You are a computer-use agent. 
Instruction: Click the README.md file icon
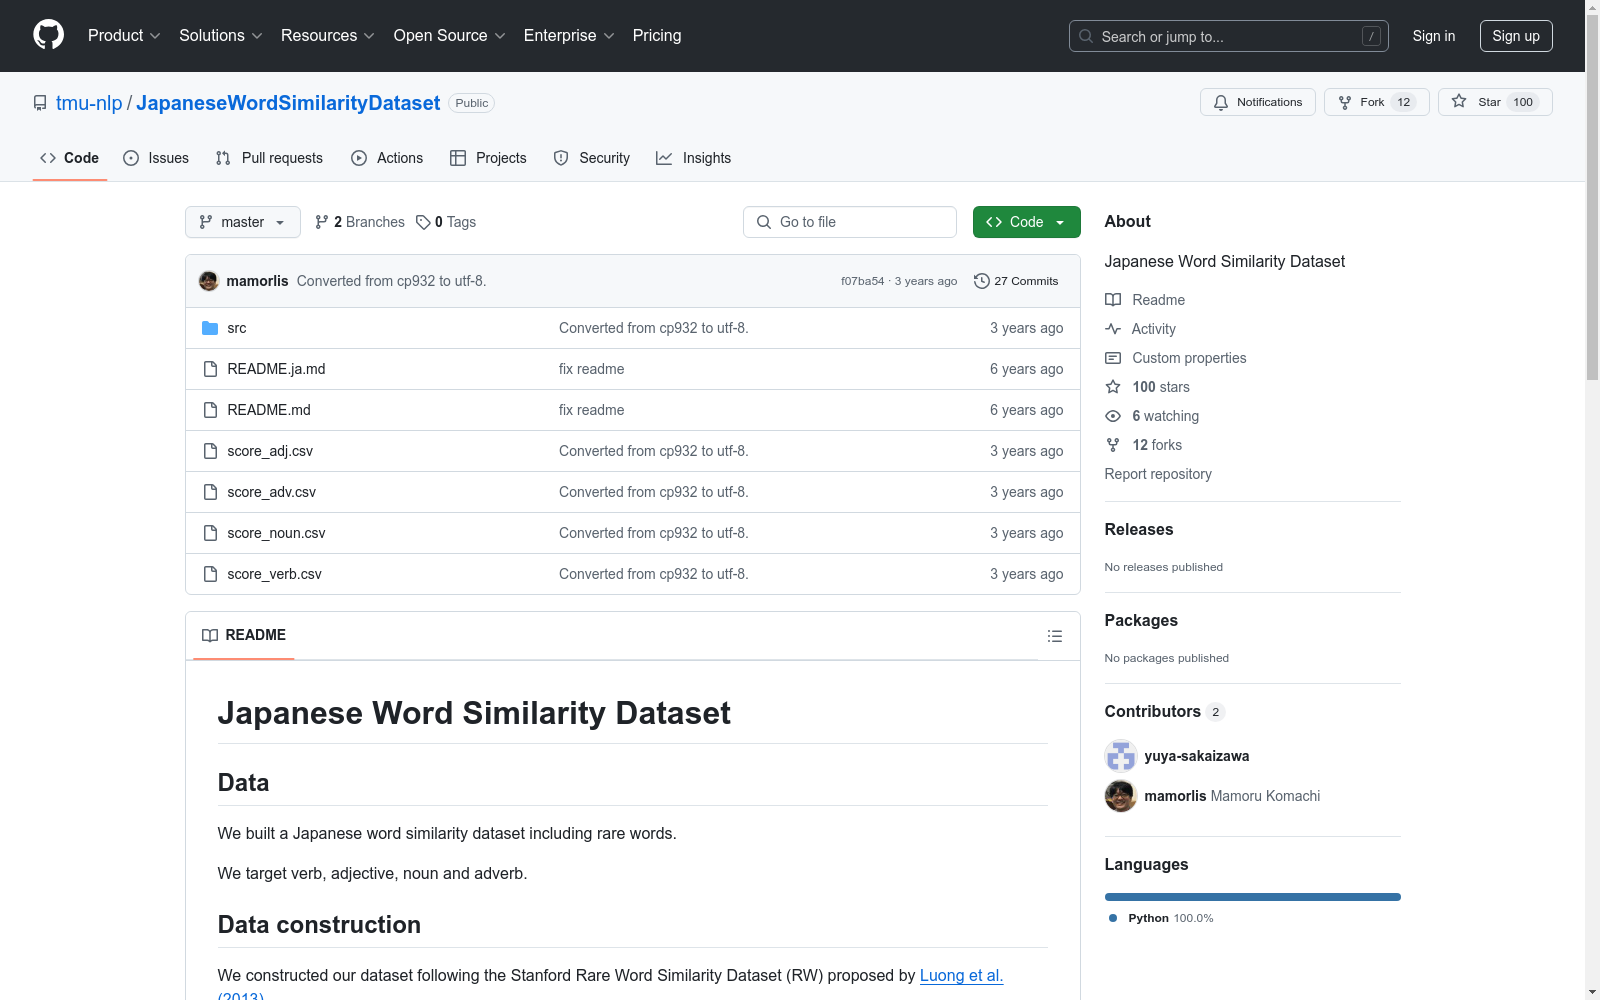(210, 410)
